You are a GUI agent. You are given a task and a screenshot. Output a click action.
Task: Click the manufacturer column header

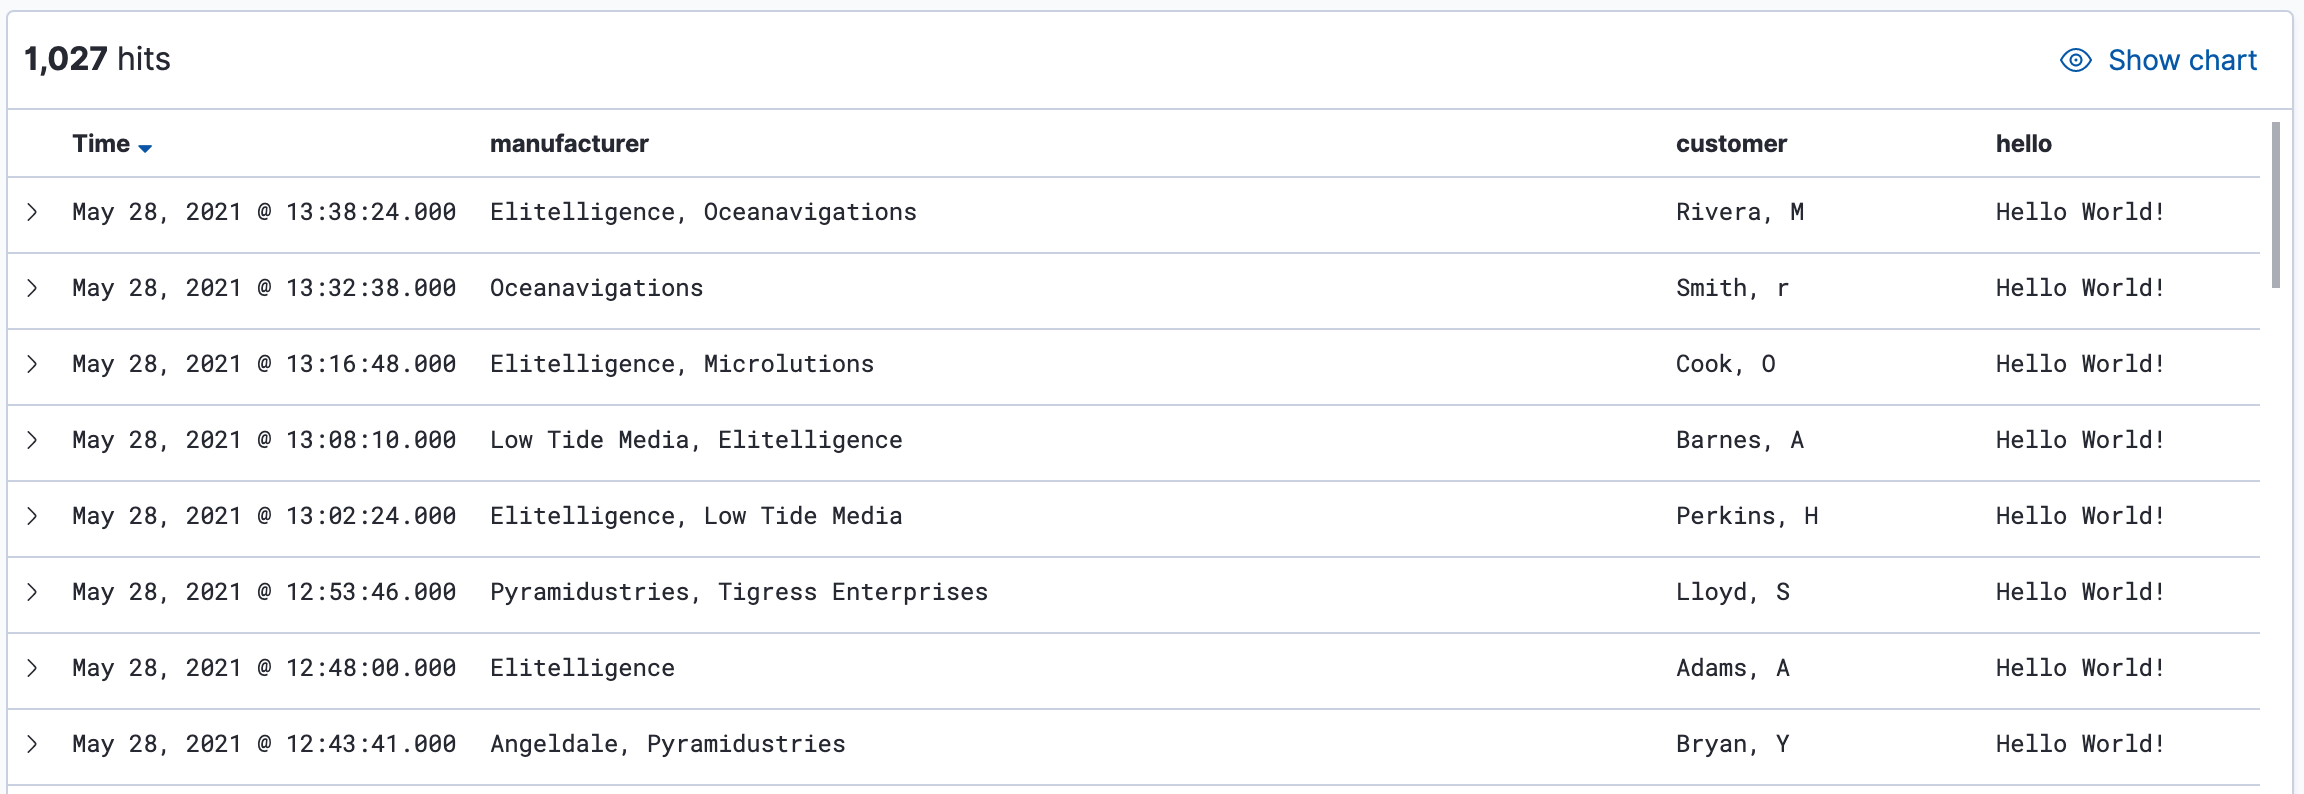point(569,144)
